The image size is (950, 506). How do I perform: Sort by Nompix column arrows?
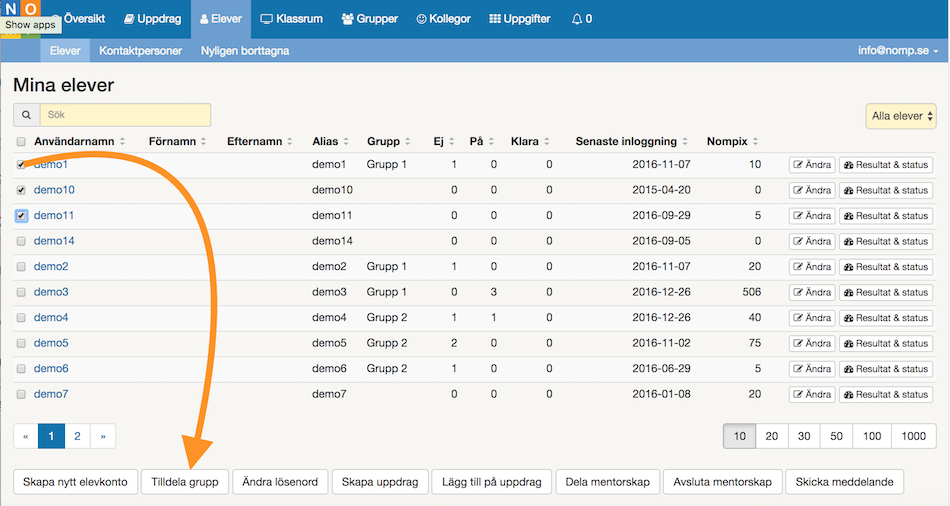[753, 142]
